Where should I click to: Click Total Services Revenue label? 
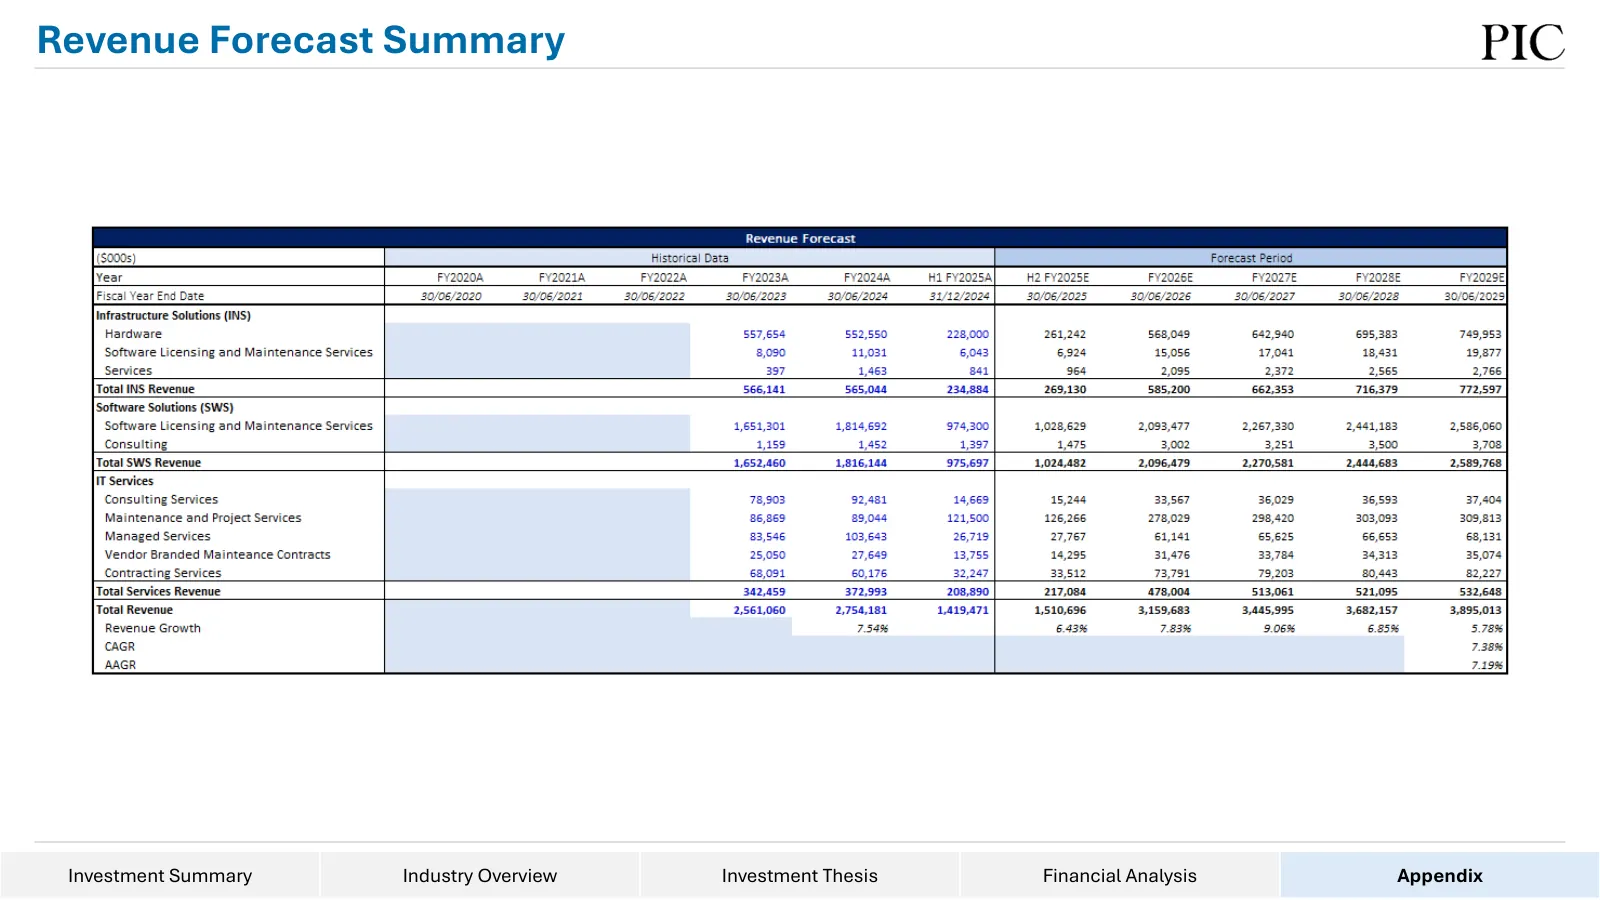[x=158, y=591]
